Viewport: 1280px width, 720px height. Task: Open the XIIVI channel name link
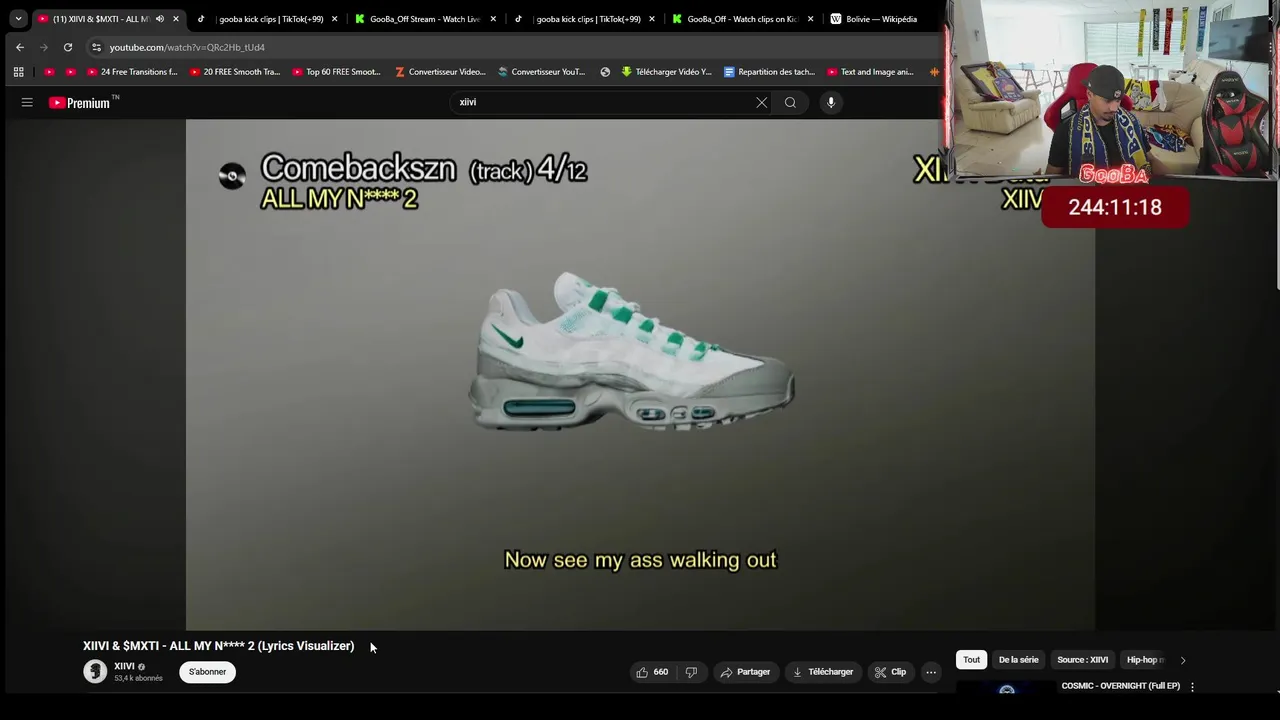(124, 666)
